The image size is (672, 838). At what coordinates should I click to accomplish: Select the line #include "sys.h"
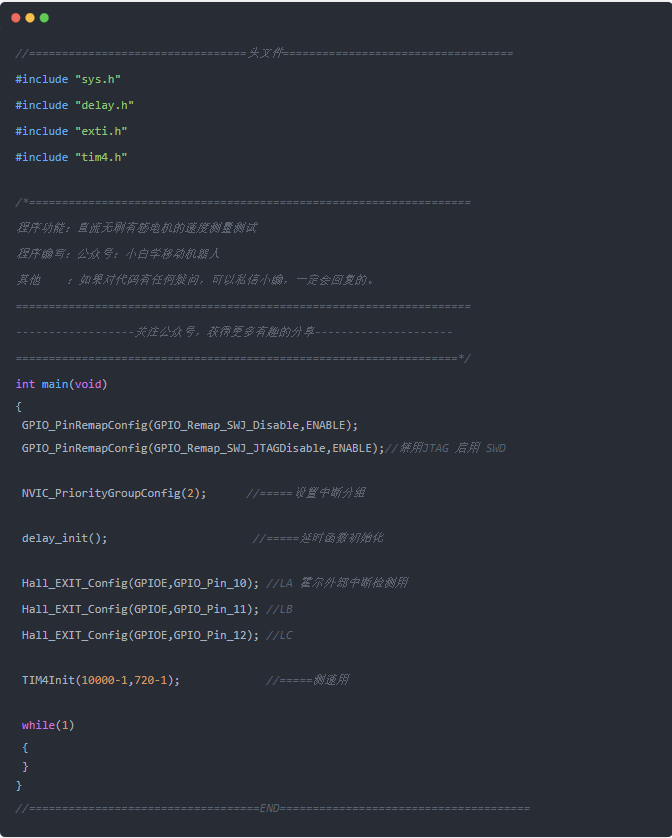point(68,79)
